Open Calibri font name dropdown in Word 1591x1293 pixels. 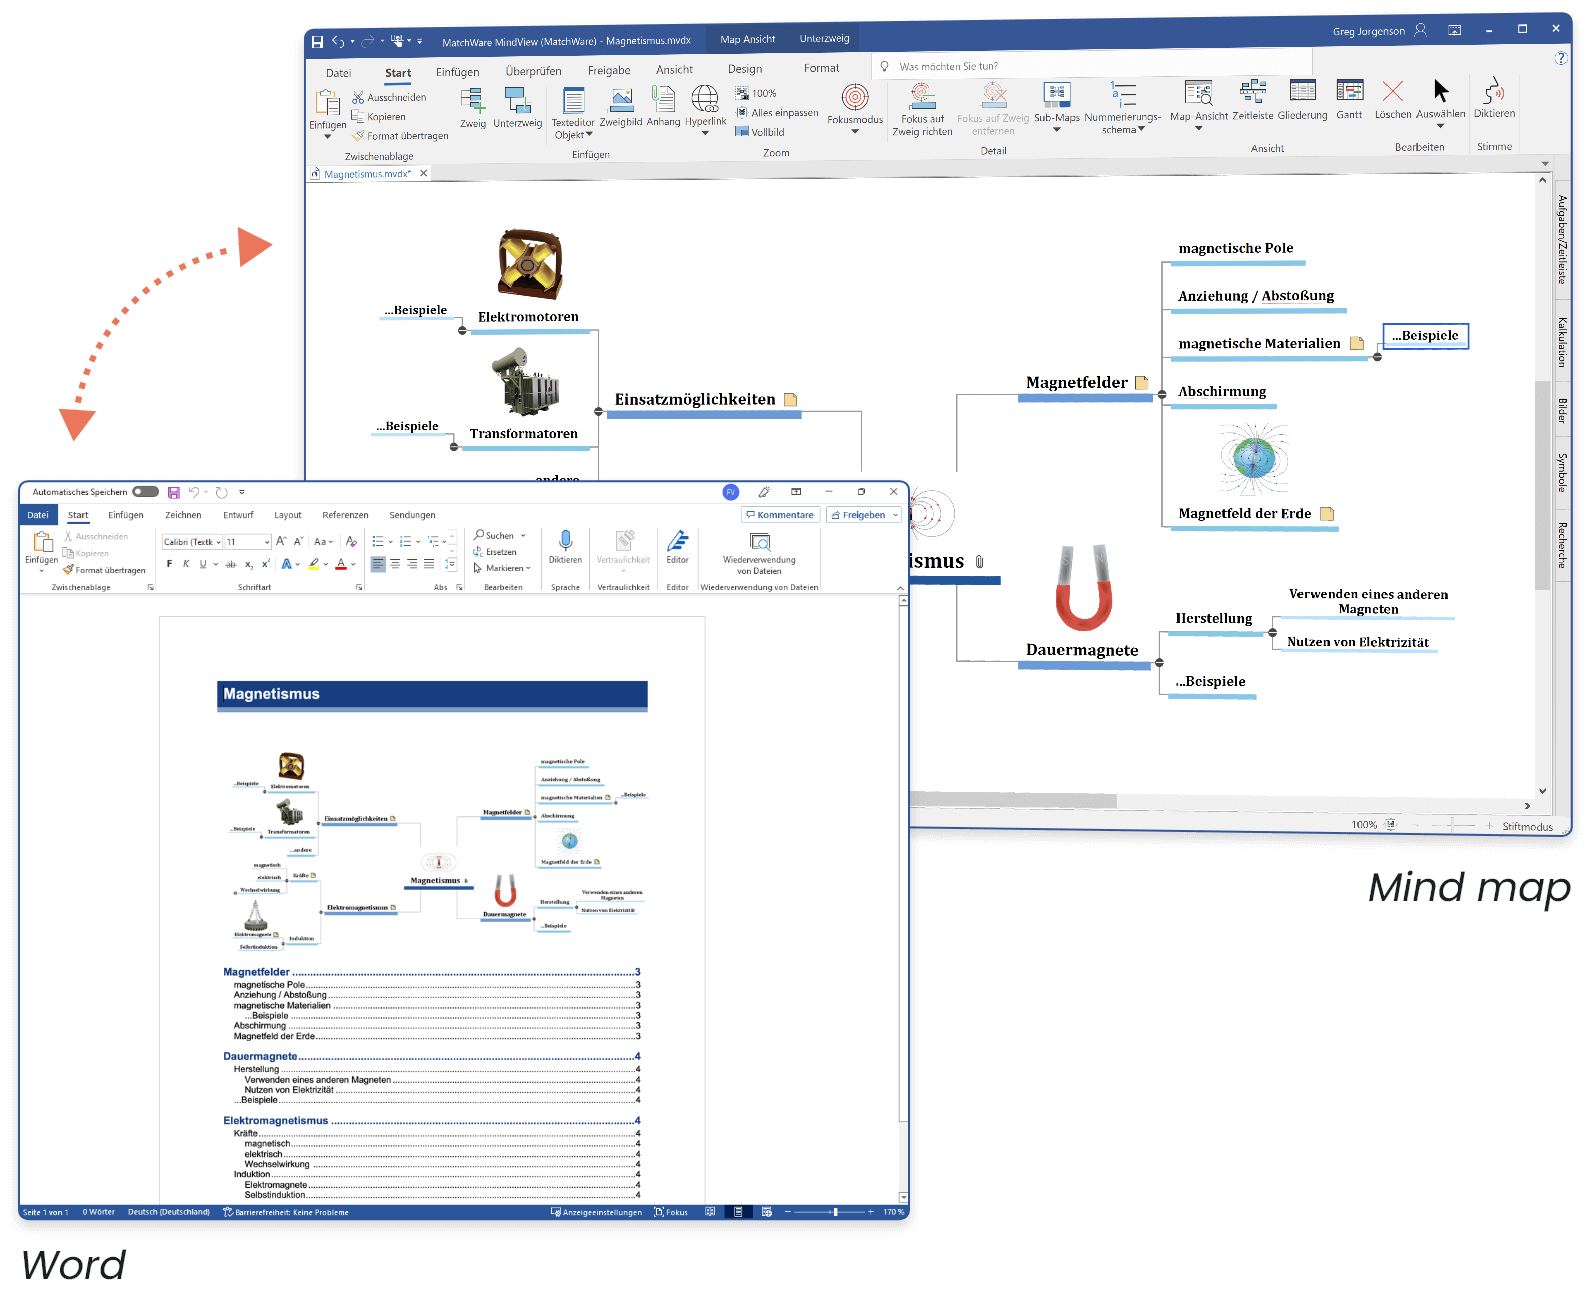click(219, 542)
